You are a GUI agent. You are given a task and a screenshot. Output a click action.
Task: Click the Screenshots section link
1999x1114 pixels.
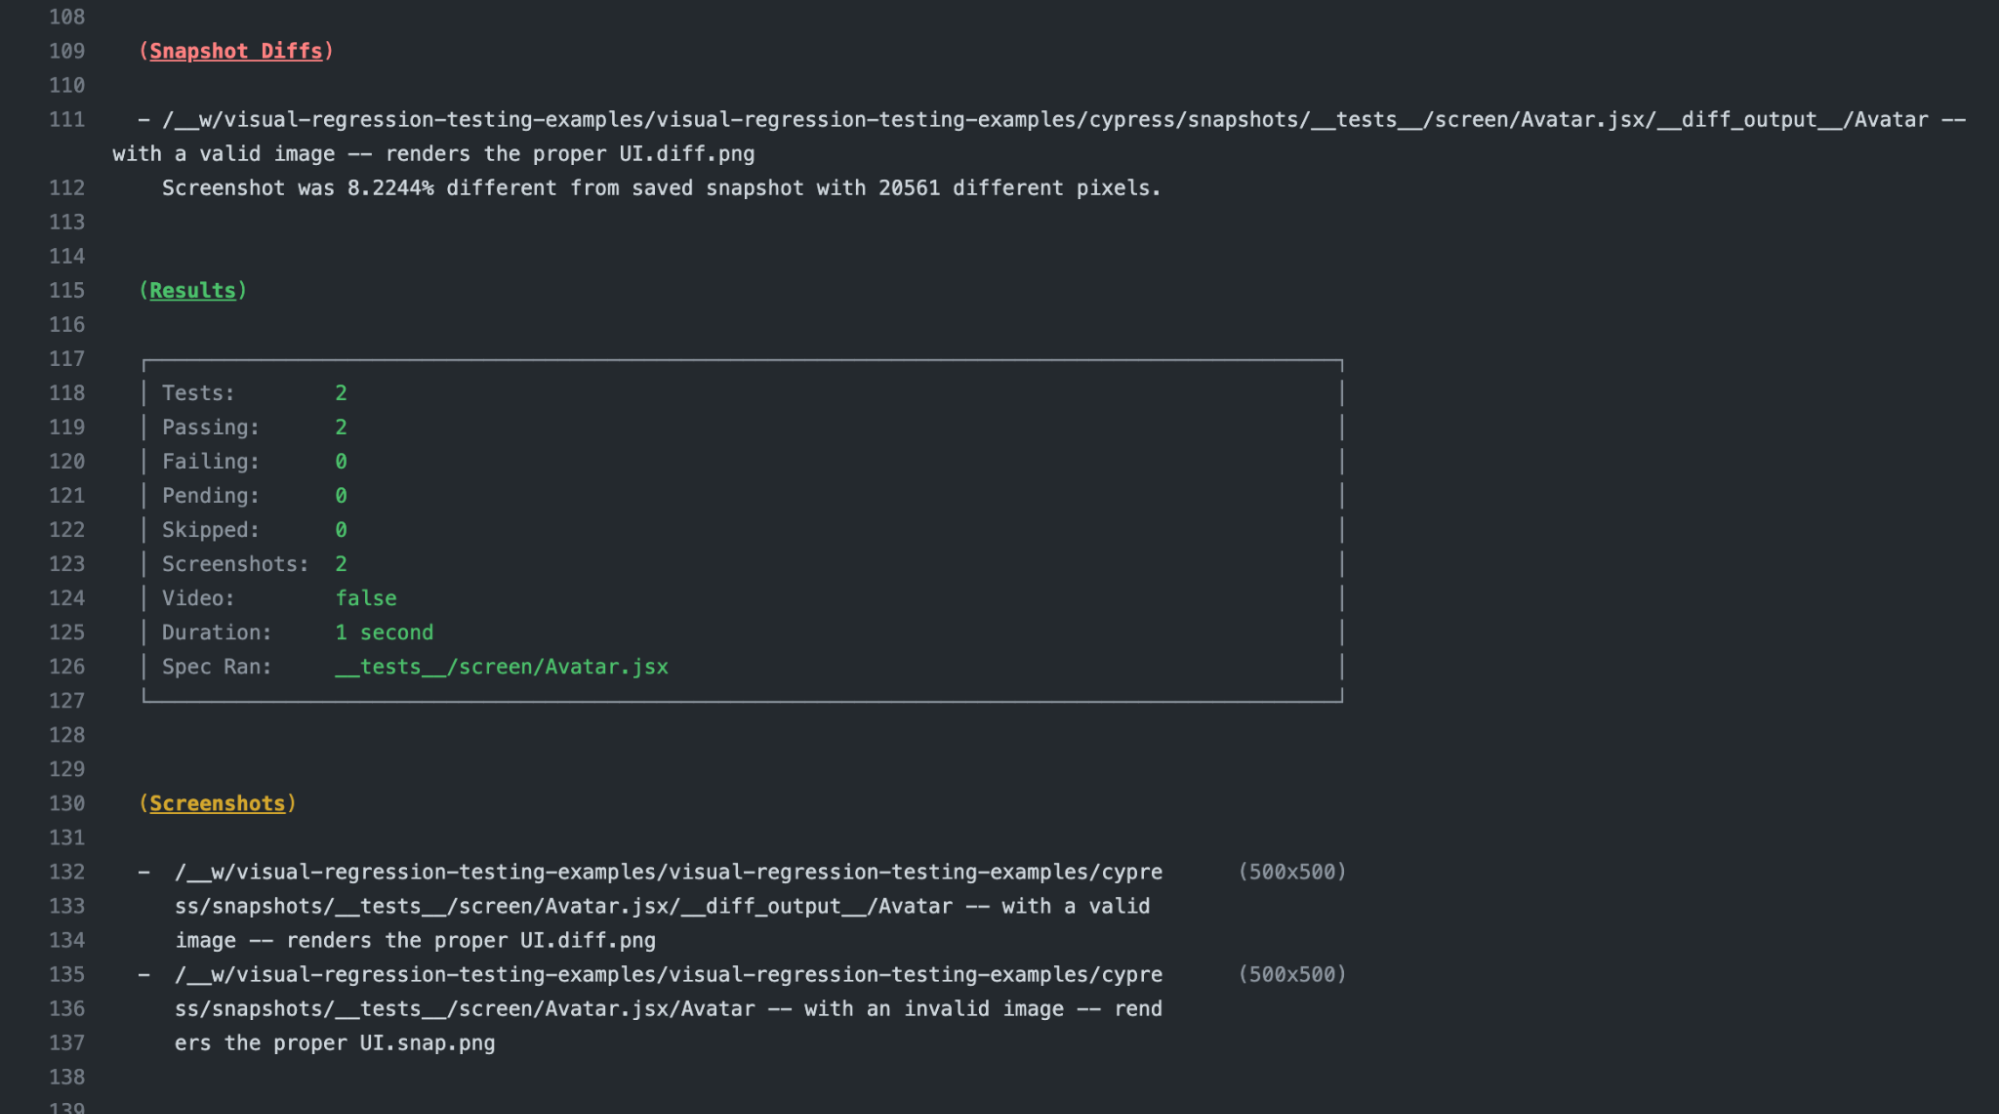tap(218, 803)
